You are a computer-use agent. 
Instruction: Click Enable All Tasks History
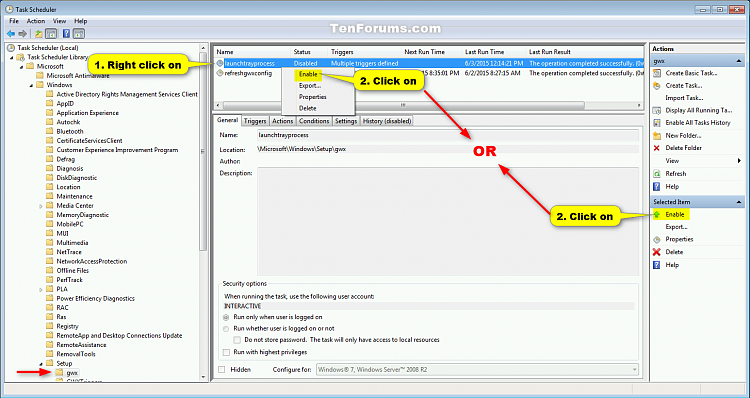click(698, 123)
